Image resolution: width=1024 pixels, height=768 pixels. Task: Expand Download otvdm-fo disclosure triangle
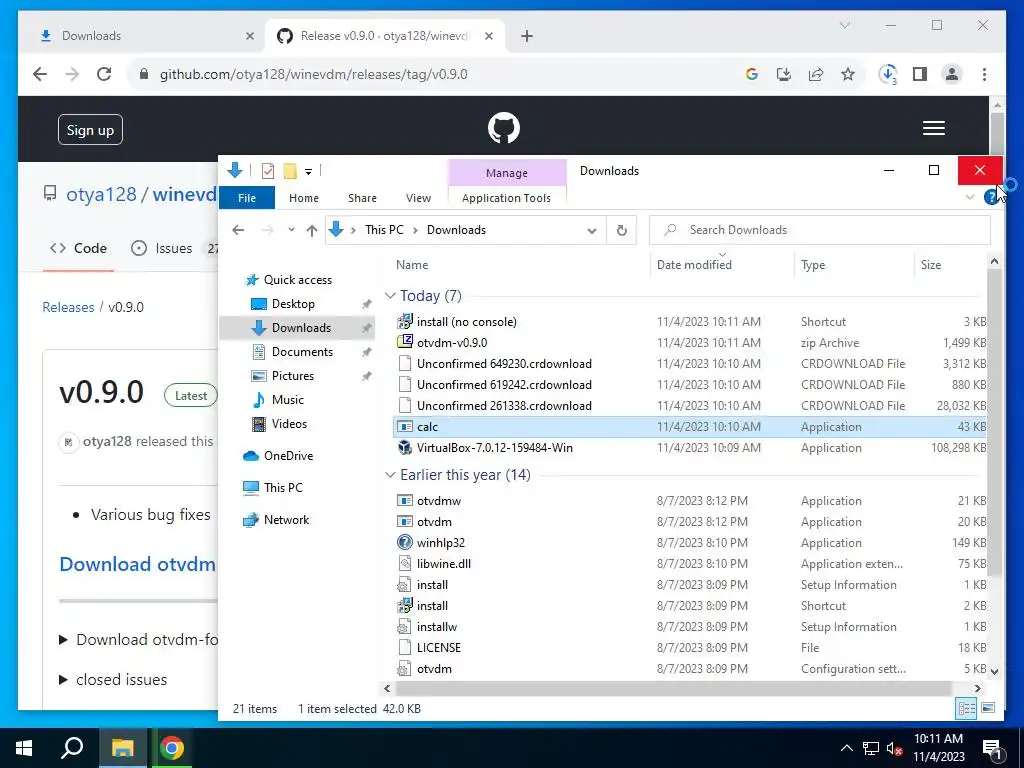[x=63, y=639]
